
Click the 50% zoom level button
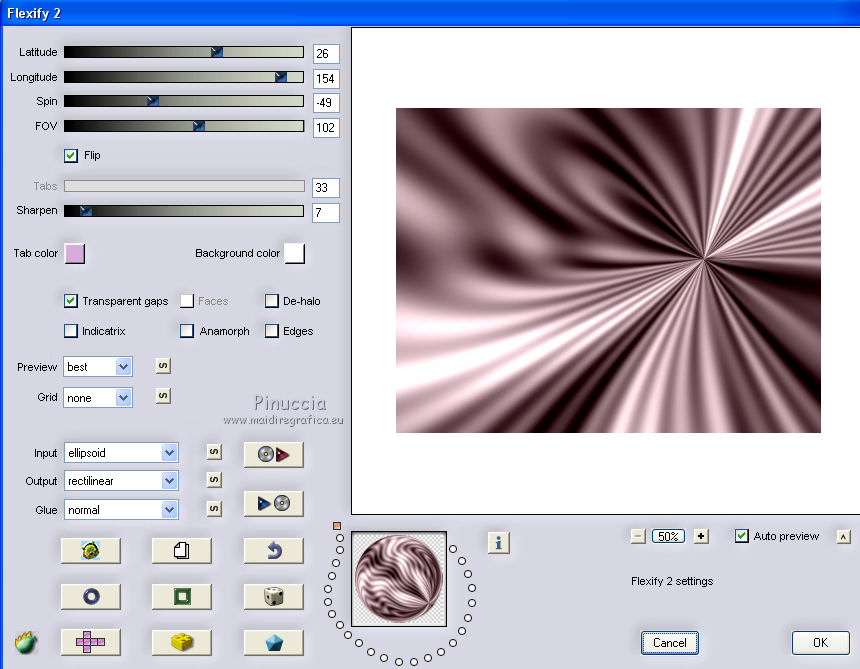668,536
